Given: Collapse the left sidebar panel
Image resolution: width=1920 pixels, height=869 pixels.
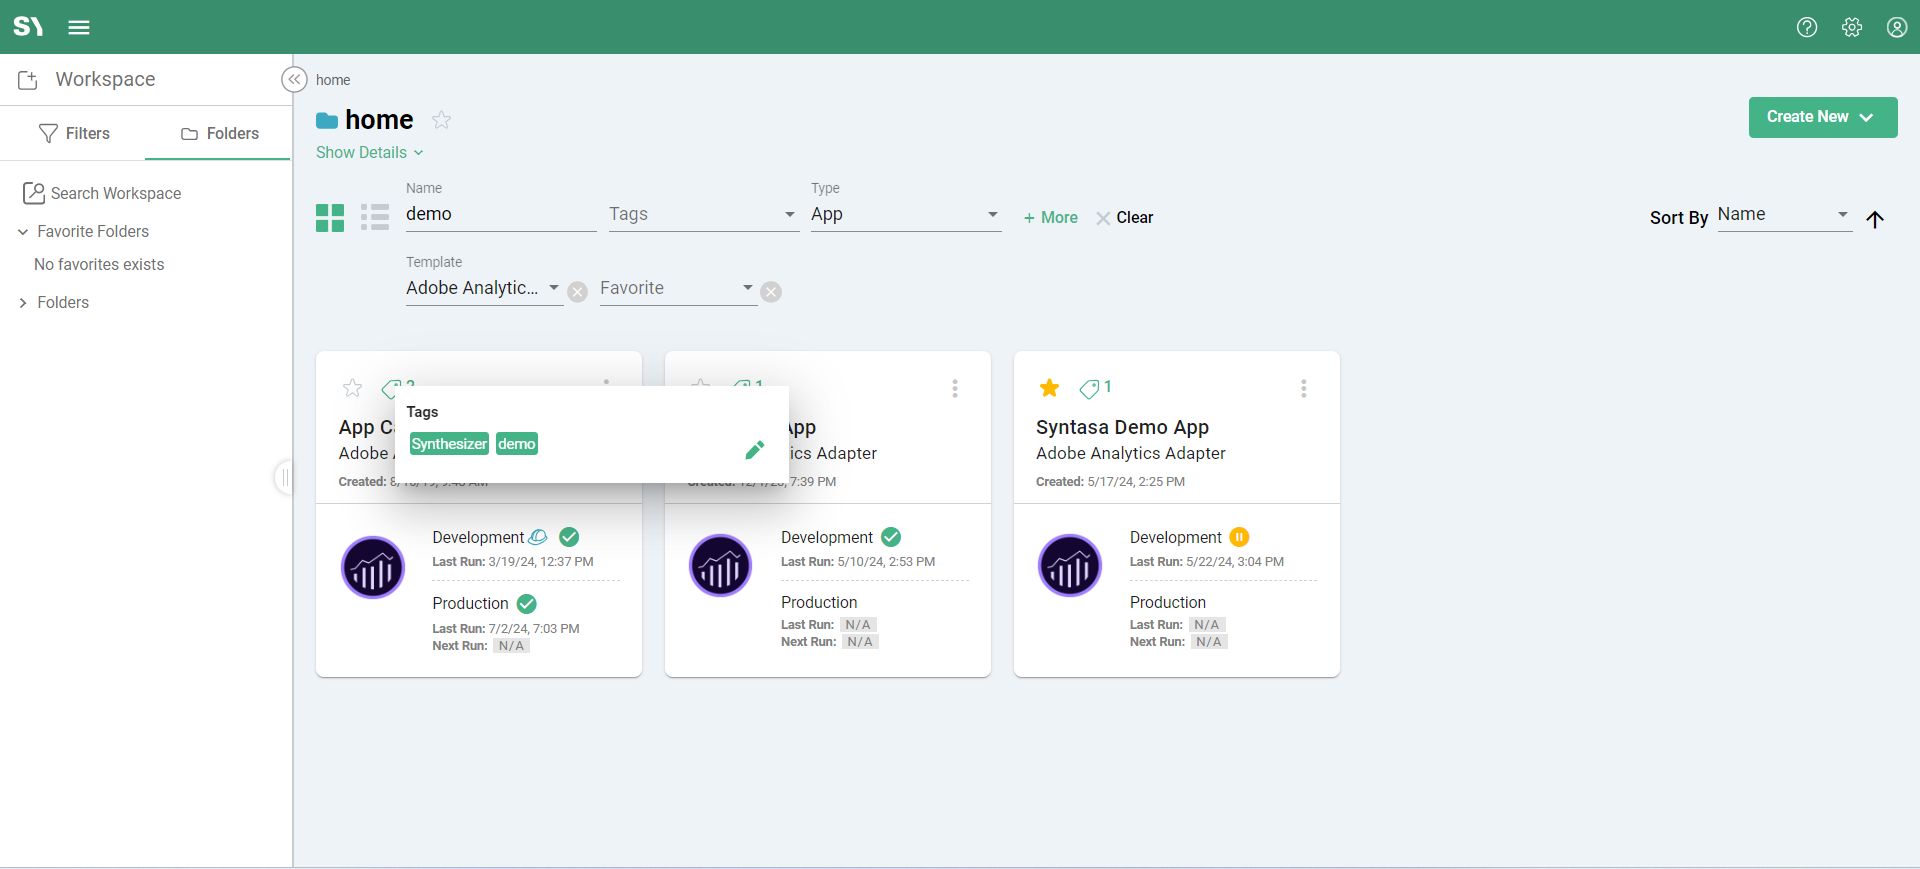Looking at the screenshot, I should click(294, 80).
